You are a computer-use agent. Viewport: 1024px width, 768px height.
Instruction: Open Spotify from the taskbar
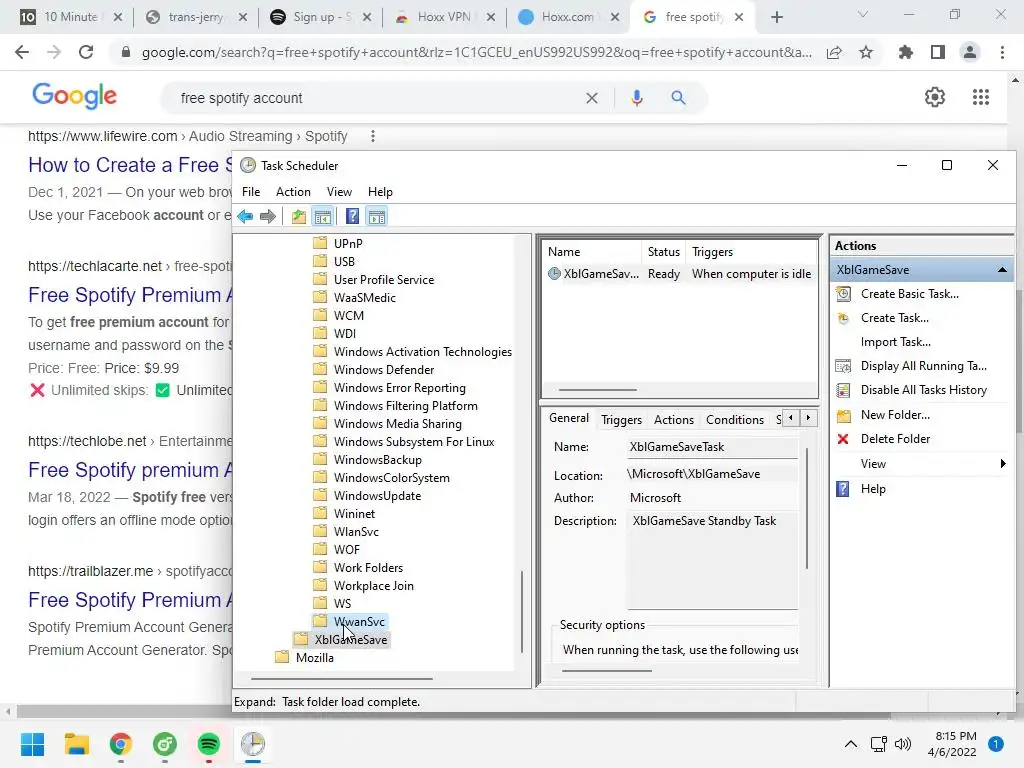pyautogui.click(x=208, y=744)
